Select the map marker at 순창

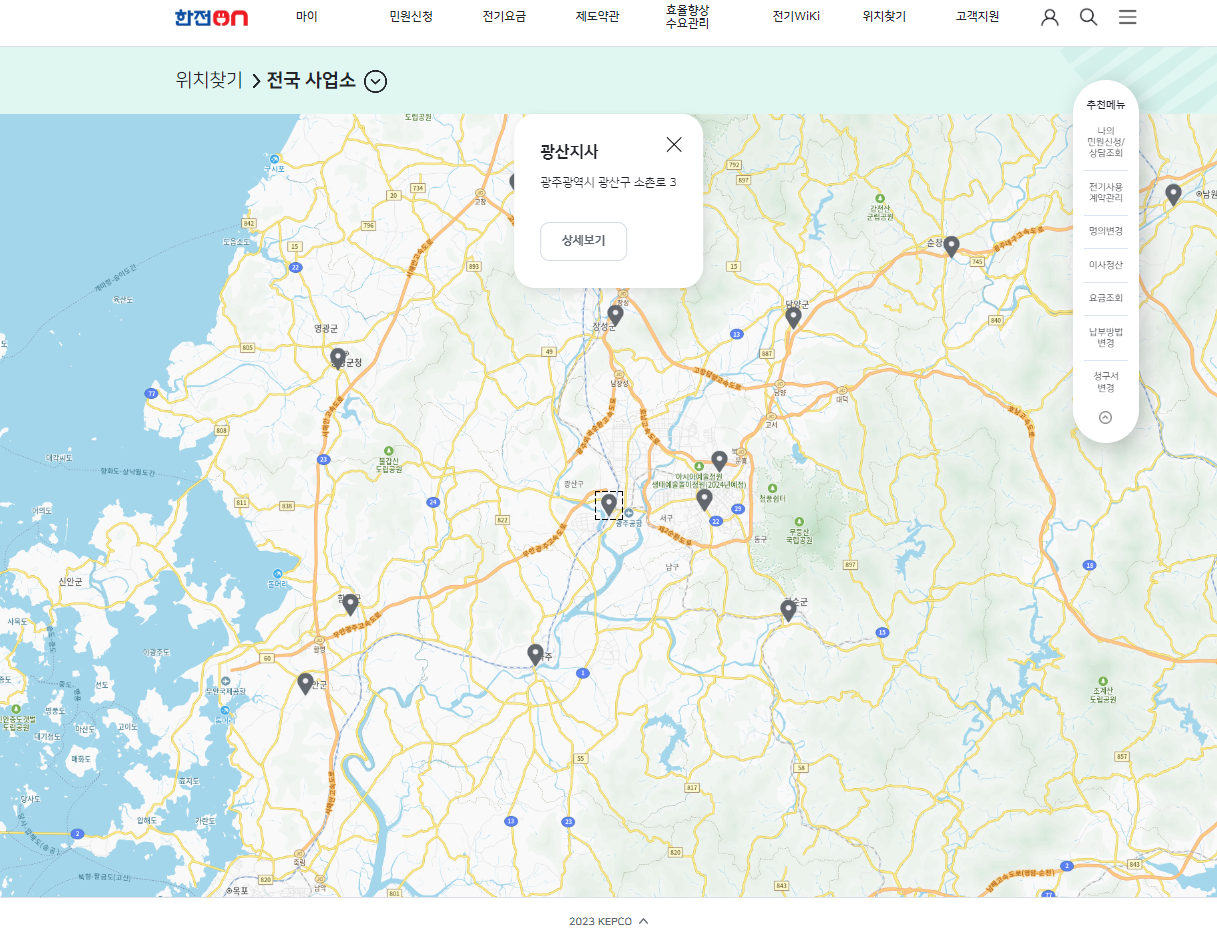coord(952,246)
